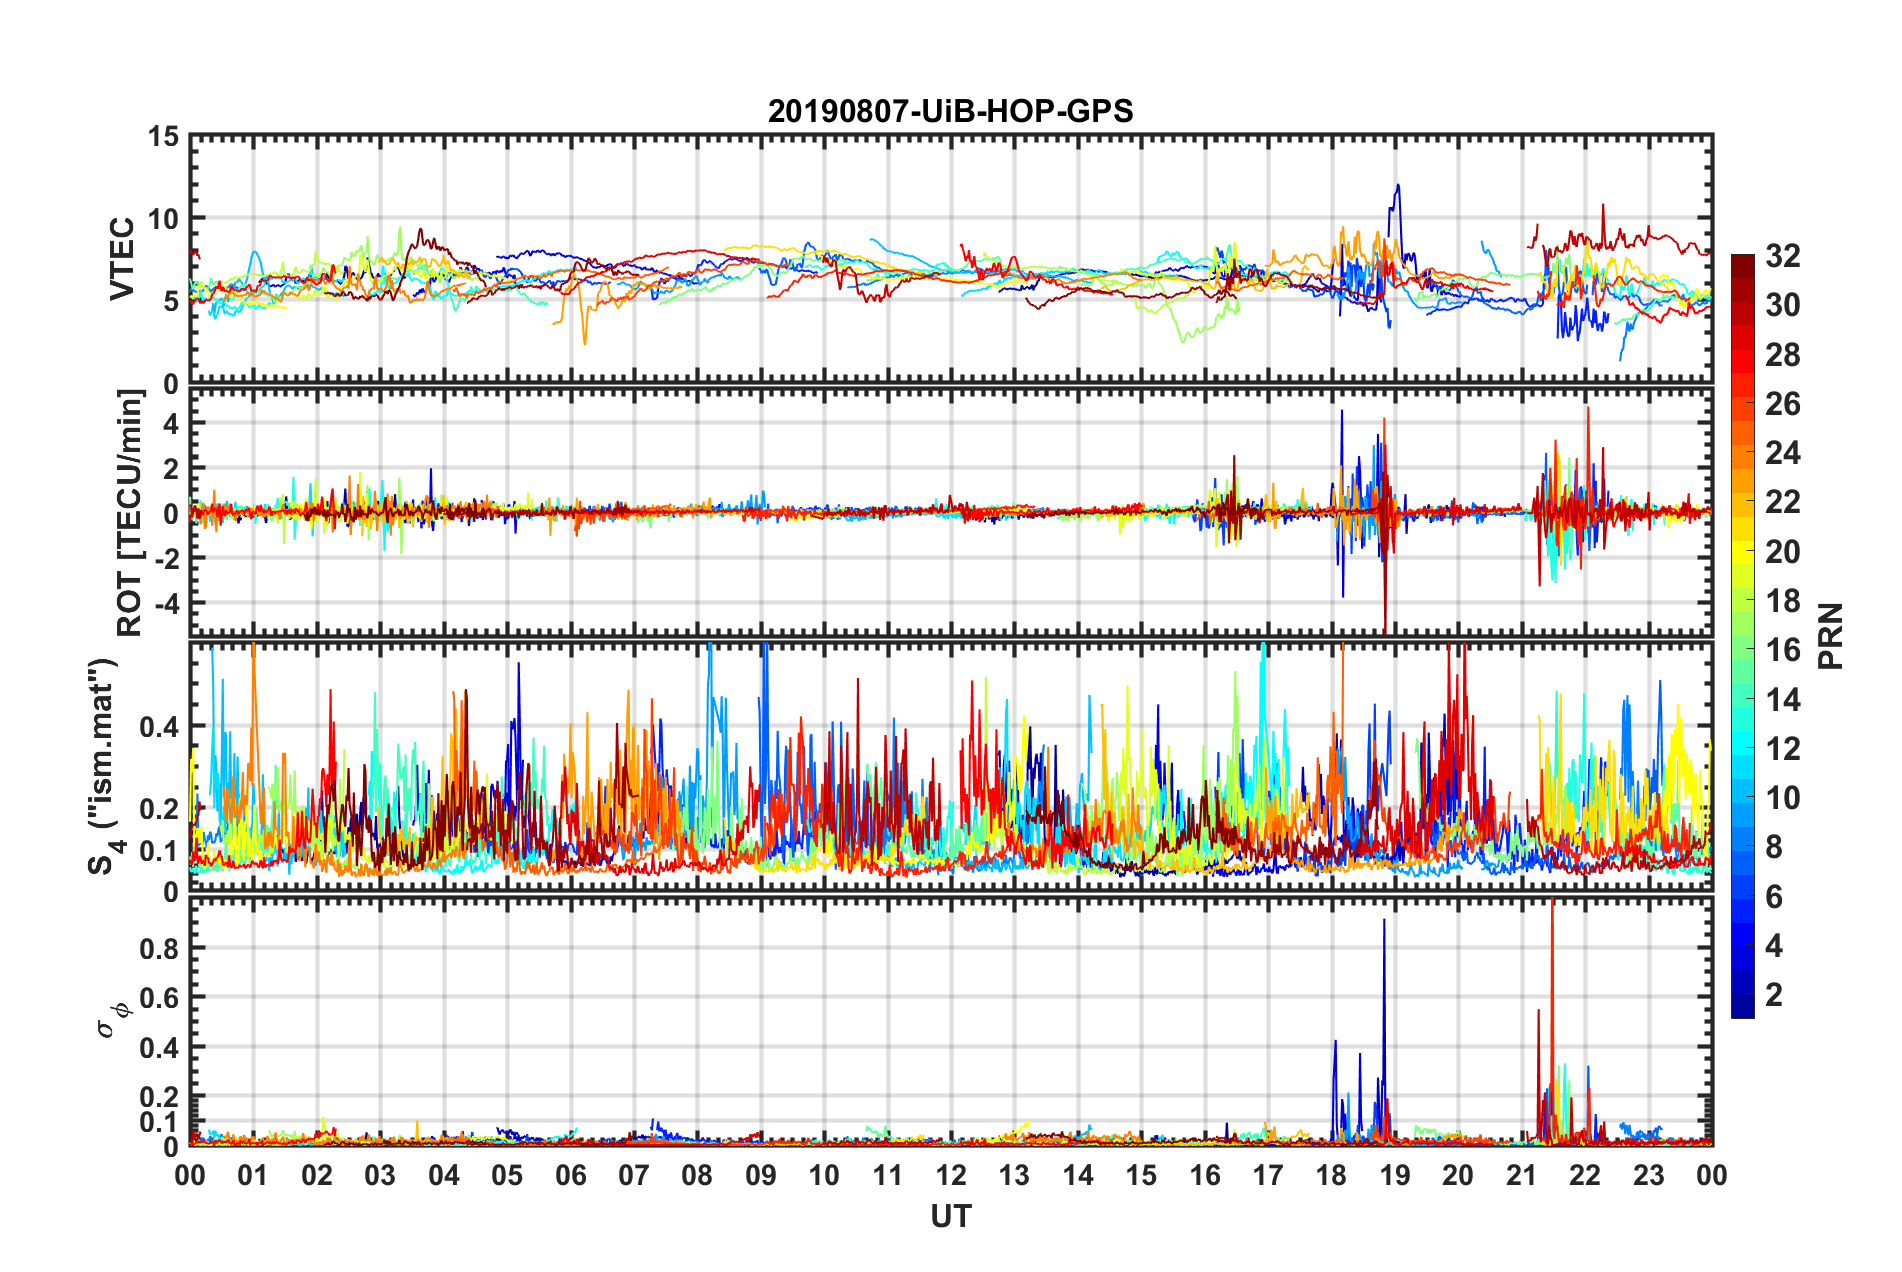Select the UT x-axis label

coord(950,1216)
